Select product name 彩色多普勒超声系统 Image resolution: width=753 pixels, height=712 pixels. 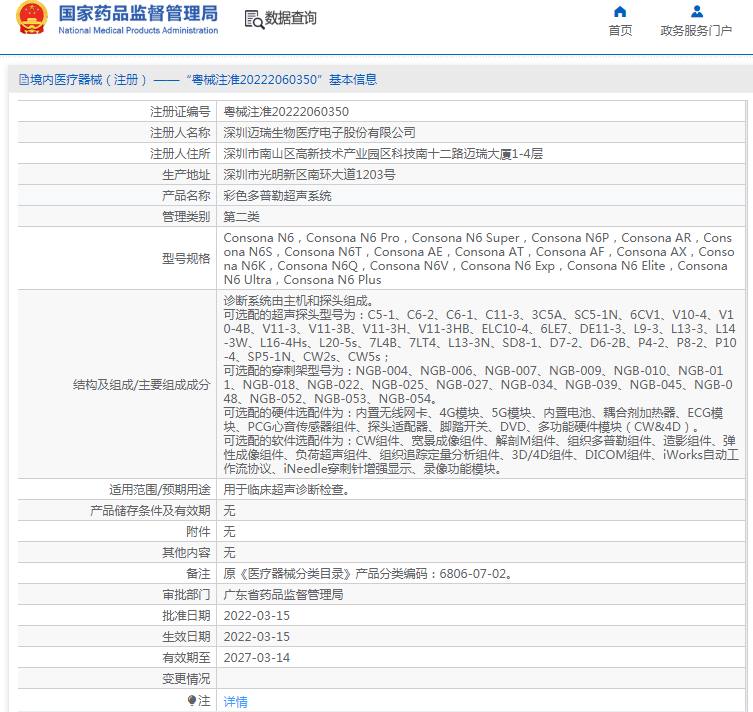(278, 196)
